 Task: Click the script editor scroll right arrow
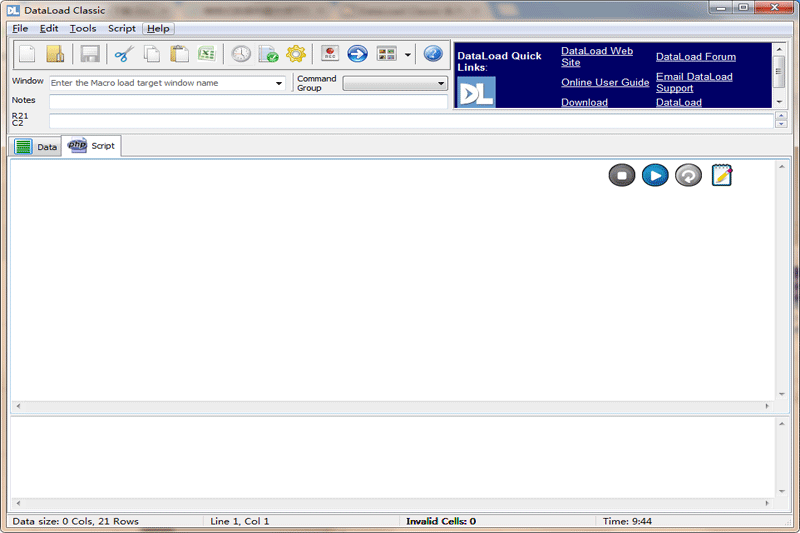[767, 406]
